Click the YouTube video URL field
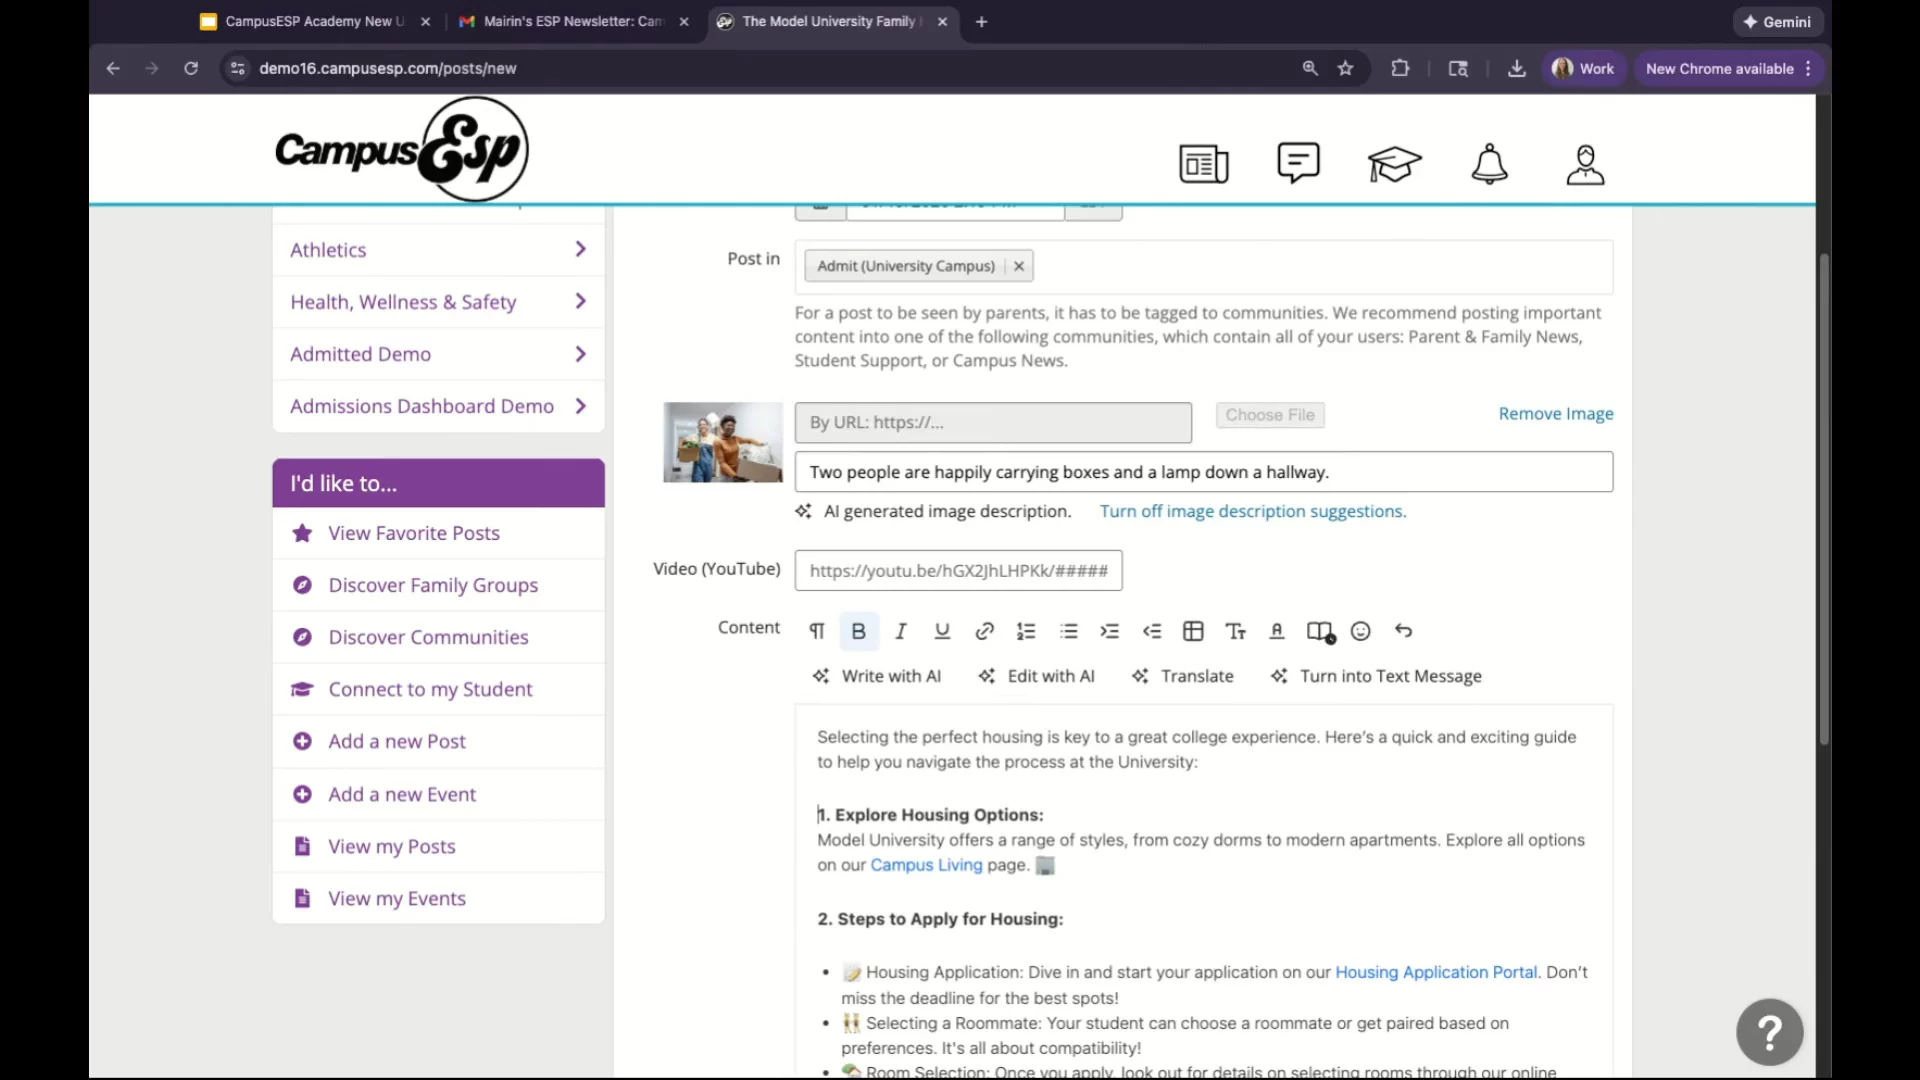Viewport: 1920px width, 1080px height. tap(958, 571)
